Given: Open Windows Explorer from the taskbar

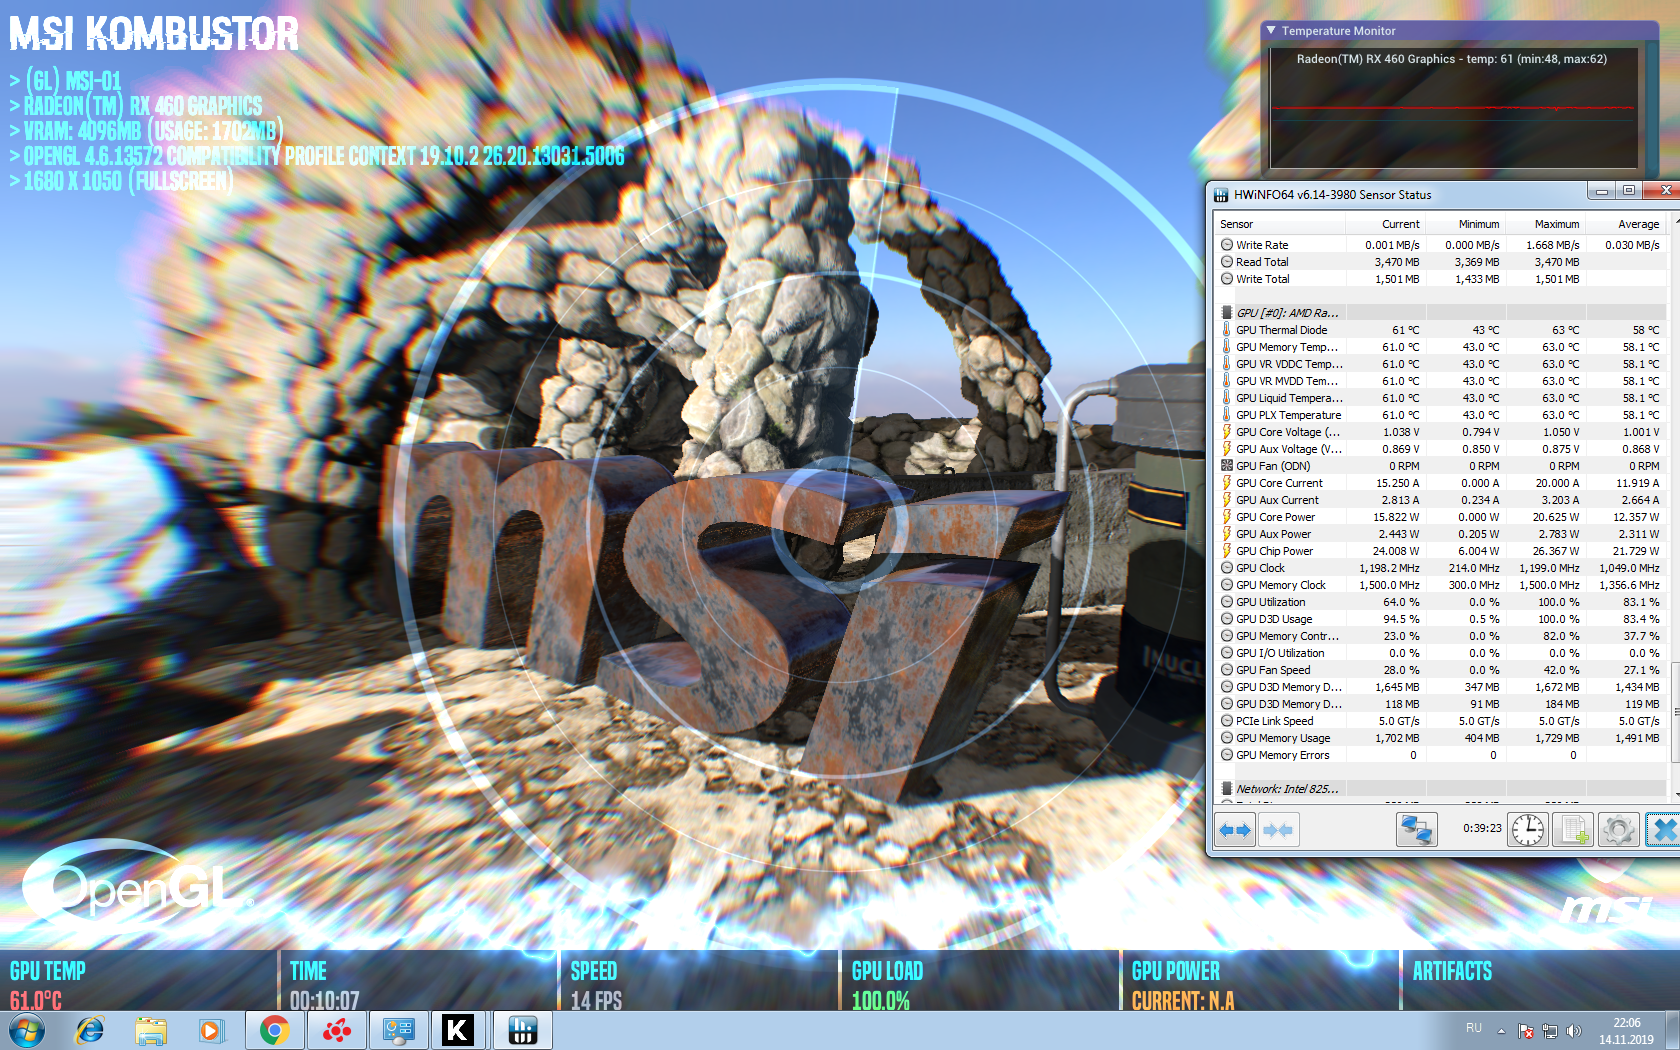Looking at the screenshot, I should point(151,1030).
